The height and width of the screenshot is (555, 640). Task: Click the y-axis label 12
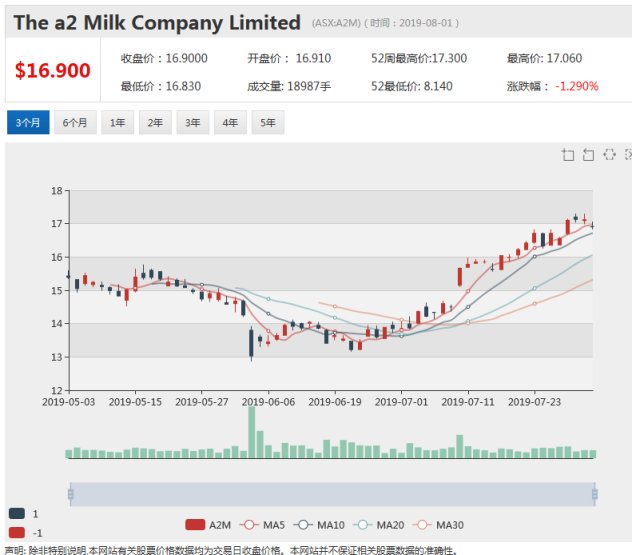[57, 391]
